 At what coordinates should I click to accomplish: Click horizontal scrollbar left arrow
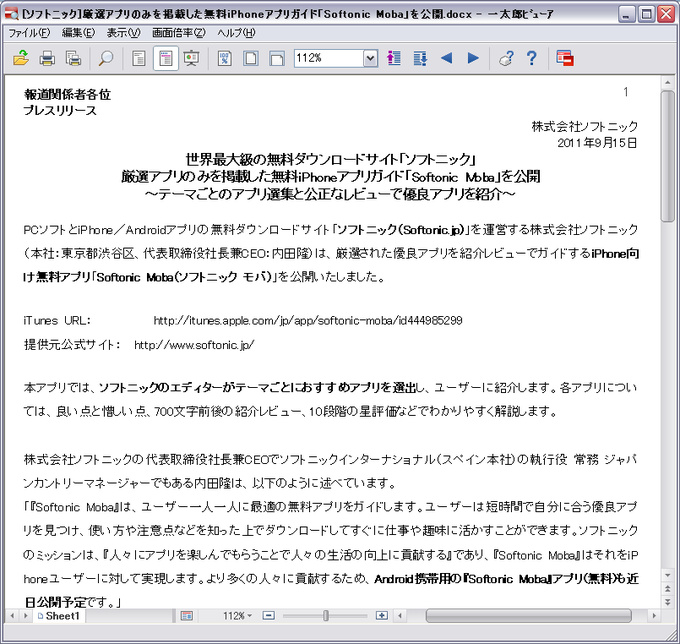[400, 616]
